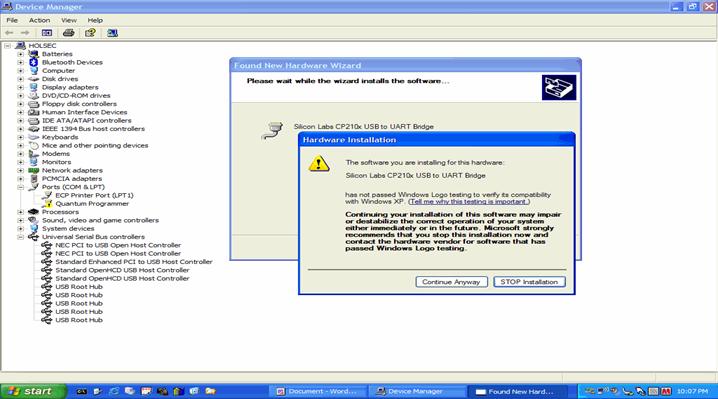Click the Hardware Installation dialog title bar
718x399 pixels.
coord(436,140)
